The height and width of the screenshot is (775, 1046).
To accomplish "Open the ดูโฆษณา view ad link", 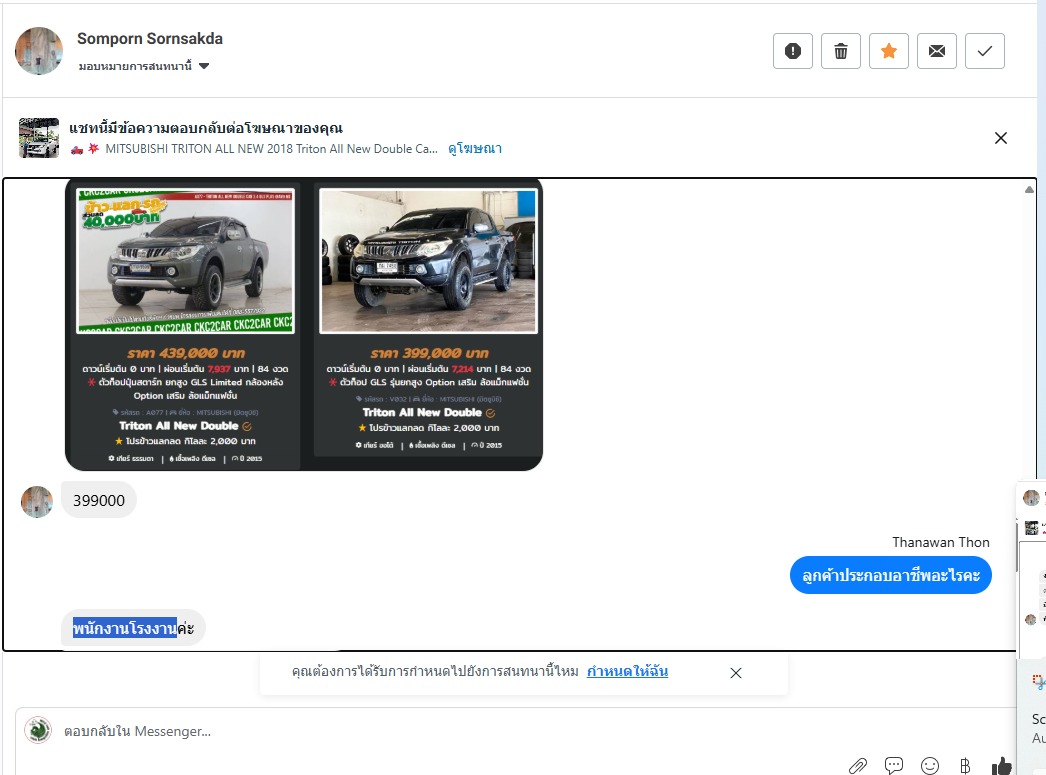I will pyautogui.click(x=474, y=149).
